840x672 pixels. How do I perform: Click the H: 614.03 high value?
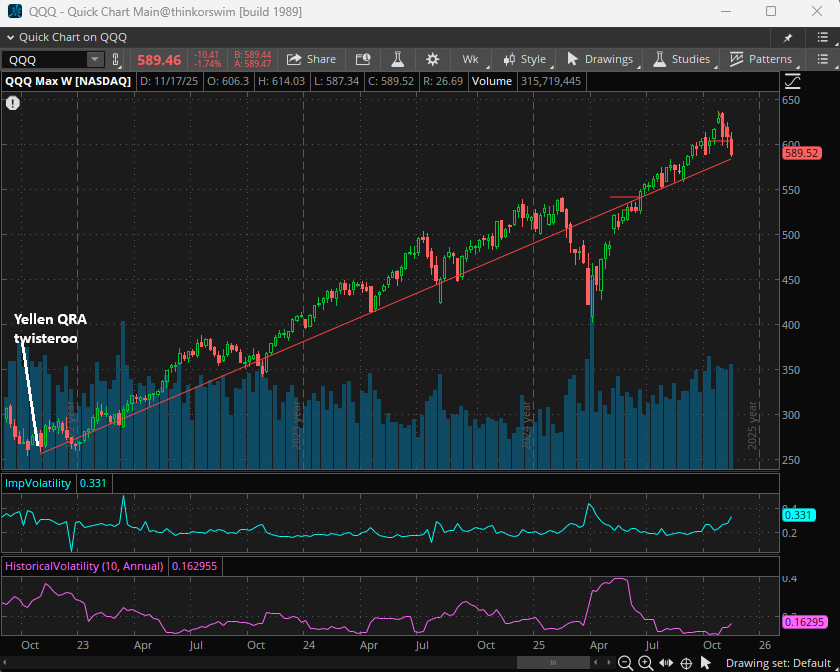pyautogui.click(x=281, y=81)
